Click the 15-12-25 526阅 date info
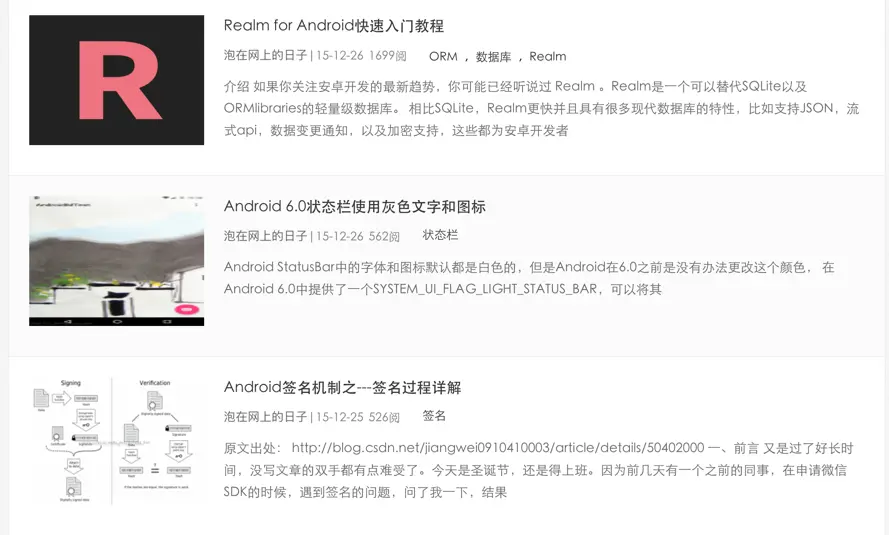This screenshot has height=535, width=889. [358, 417]
